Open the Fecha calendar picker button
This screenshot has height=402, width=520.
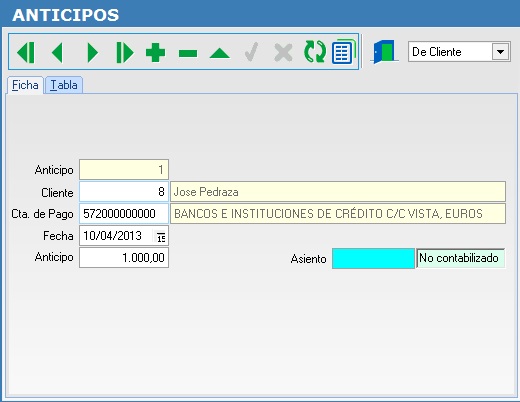(x=161, y=236)
